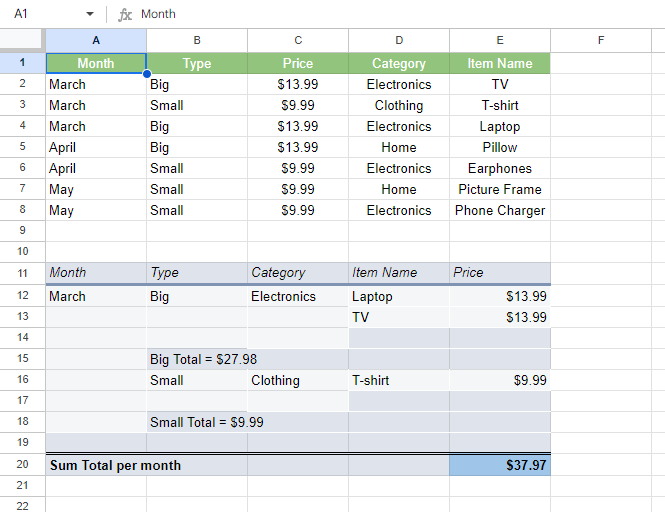Select the row 20 header
Viewport: 665px width, 512px height.
pyautogui.click(x=22, y=465)
